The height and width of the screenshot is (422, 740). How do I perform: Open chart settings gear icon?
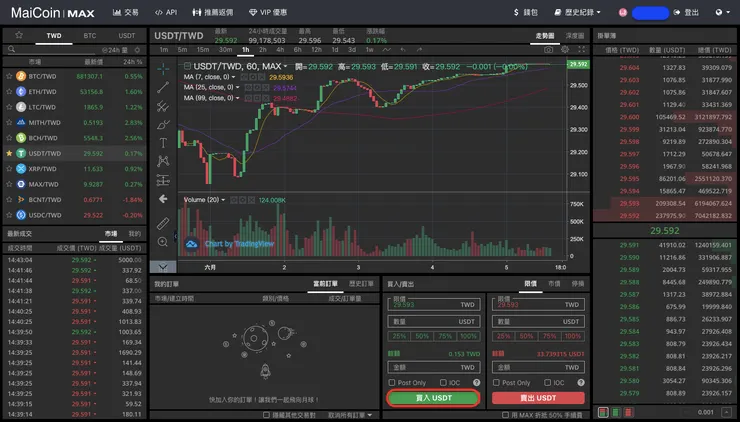[565, 50]
